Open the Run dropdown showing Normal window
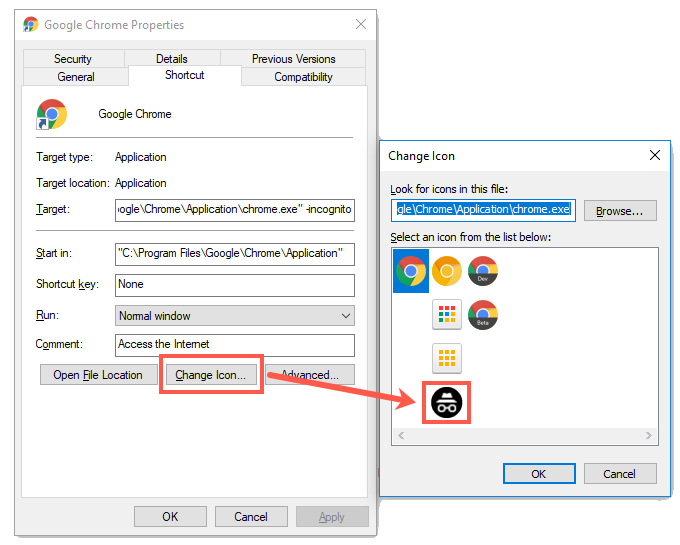The width and height of the screenshot is (680, 545). pyautogui.click(x=235, y=316)
